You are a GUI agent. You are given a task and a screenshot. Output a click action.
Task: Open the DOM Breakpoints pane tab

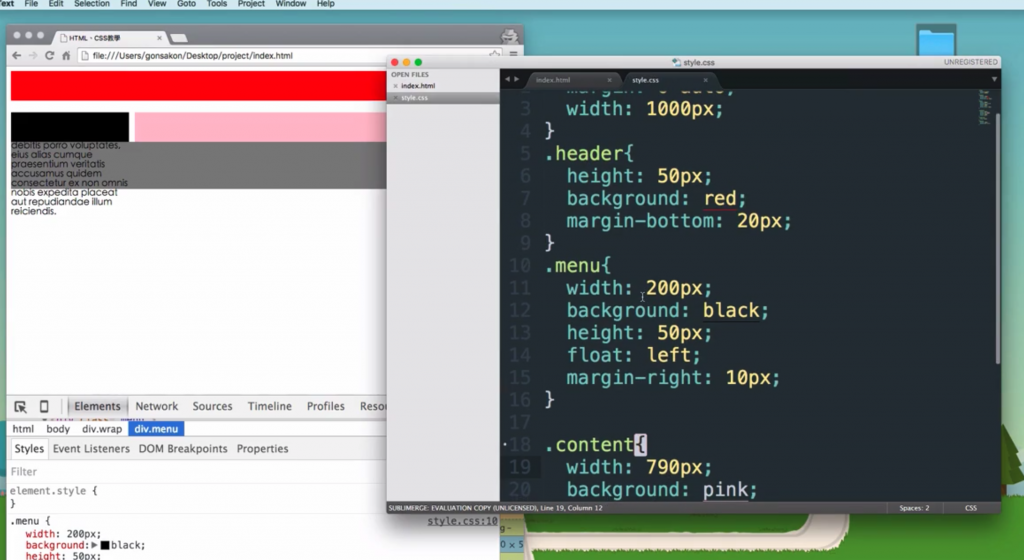(183, 448)
